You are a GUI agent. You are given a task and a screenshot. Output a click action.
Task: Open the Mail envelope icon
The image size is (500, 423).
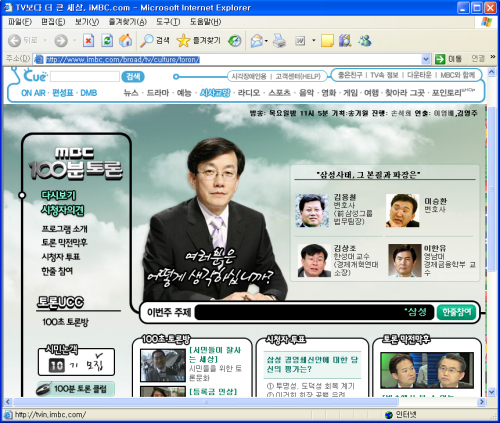tap(257, 41)
